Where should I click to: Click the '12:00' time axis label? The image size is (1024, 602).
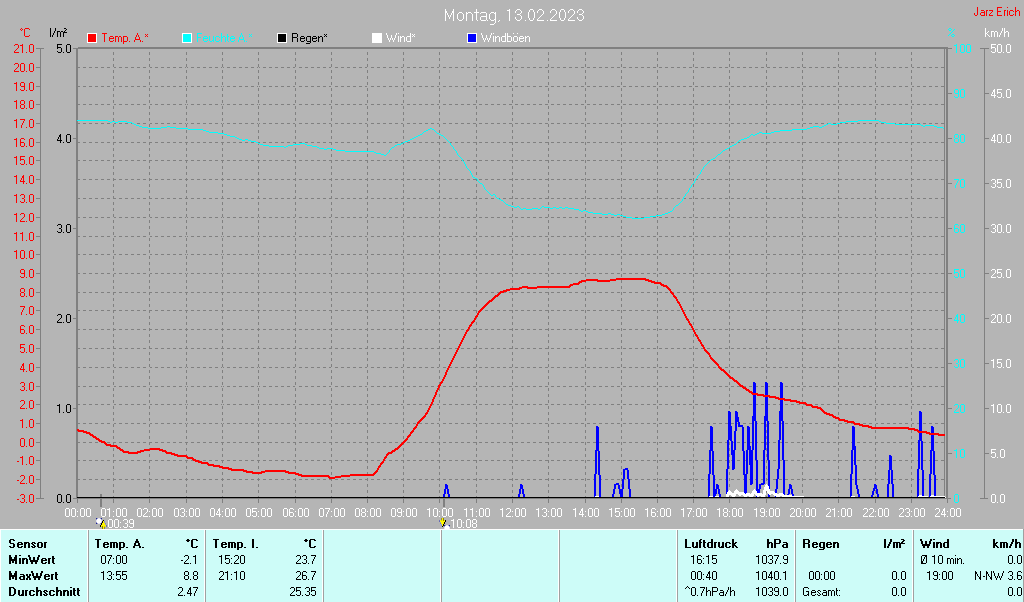coord(513,513)
